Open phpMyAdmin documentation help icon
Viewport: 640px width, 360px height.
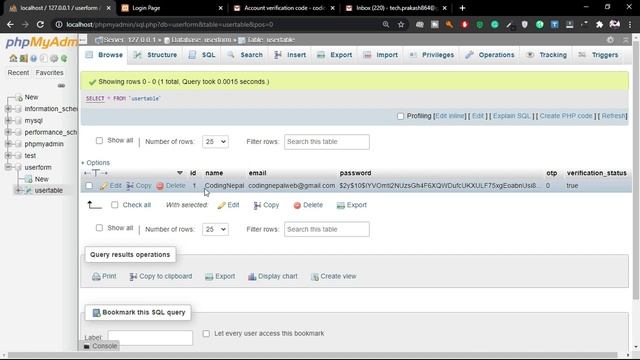coord(34,58)
